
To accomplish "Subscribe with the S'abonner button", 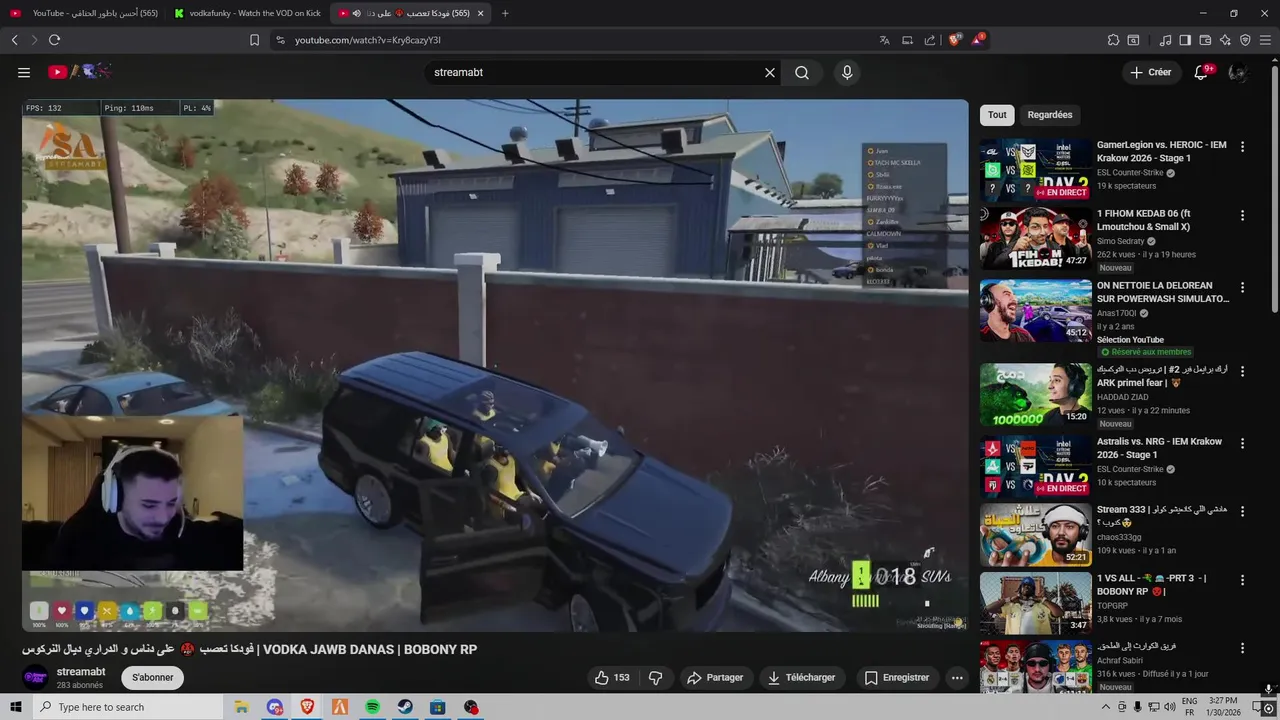I will pos(153,678).
